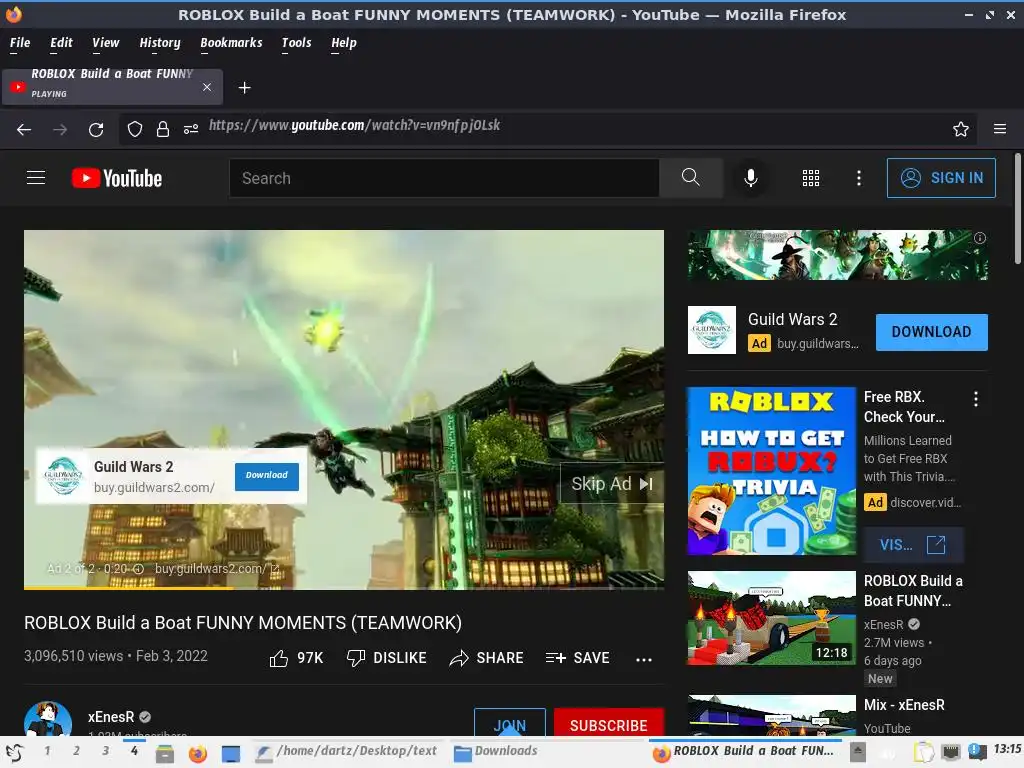Start voice search with the microphone icon
Image resolution: width=1024 pixels, height=768 pixels.
pyautogui.click(x=751, y=178)
